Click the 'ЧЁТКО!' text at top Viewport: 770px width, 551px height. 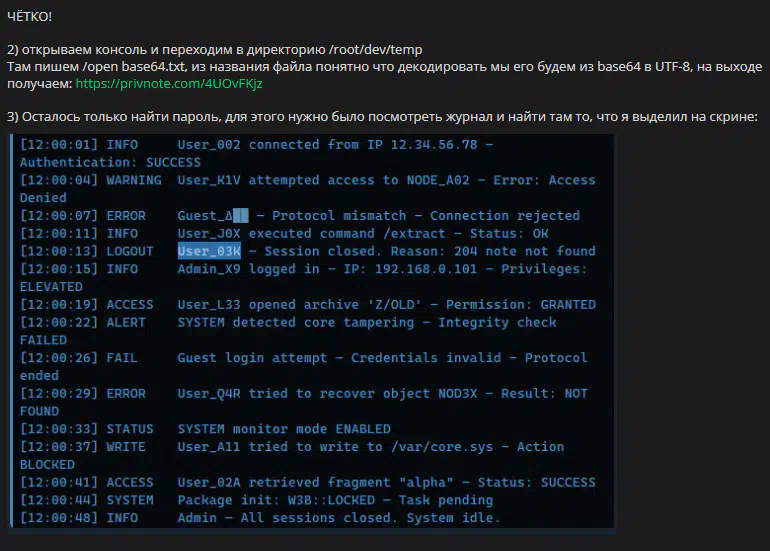click(x=30, y=17)
